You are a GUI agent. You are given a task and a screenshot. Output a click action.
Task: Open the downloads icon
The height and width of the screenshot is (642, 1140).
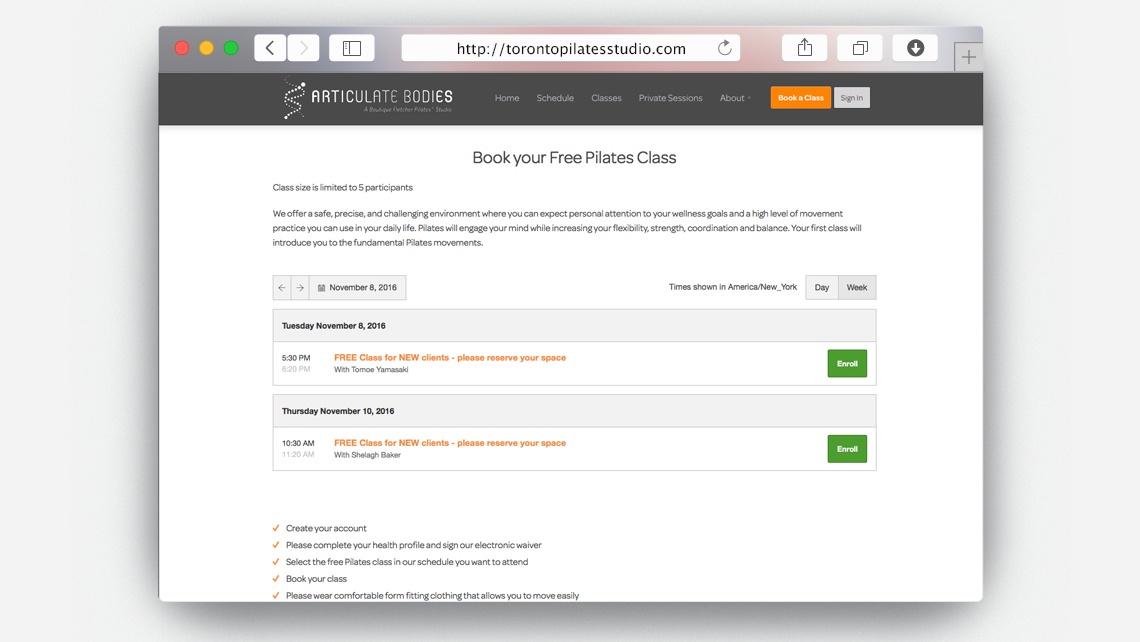point(915,48)
